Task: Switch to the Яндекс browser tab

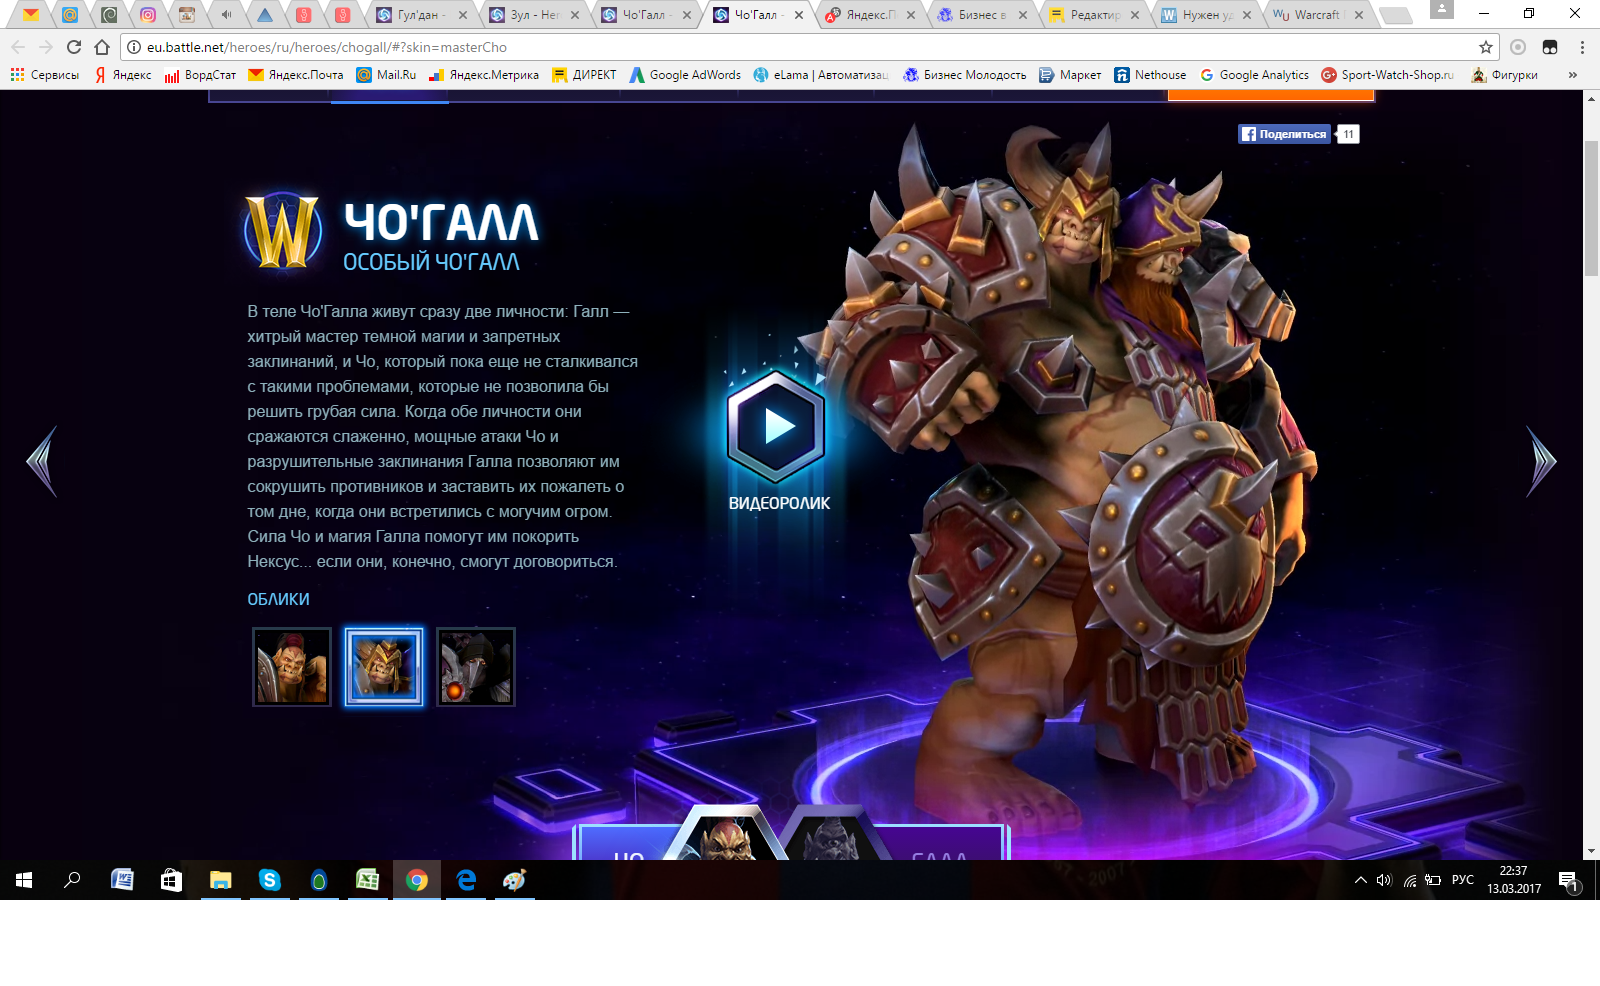Action: [868, 15]
